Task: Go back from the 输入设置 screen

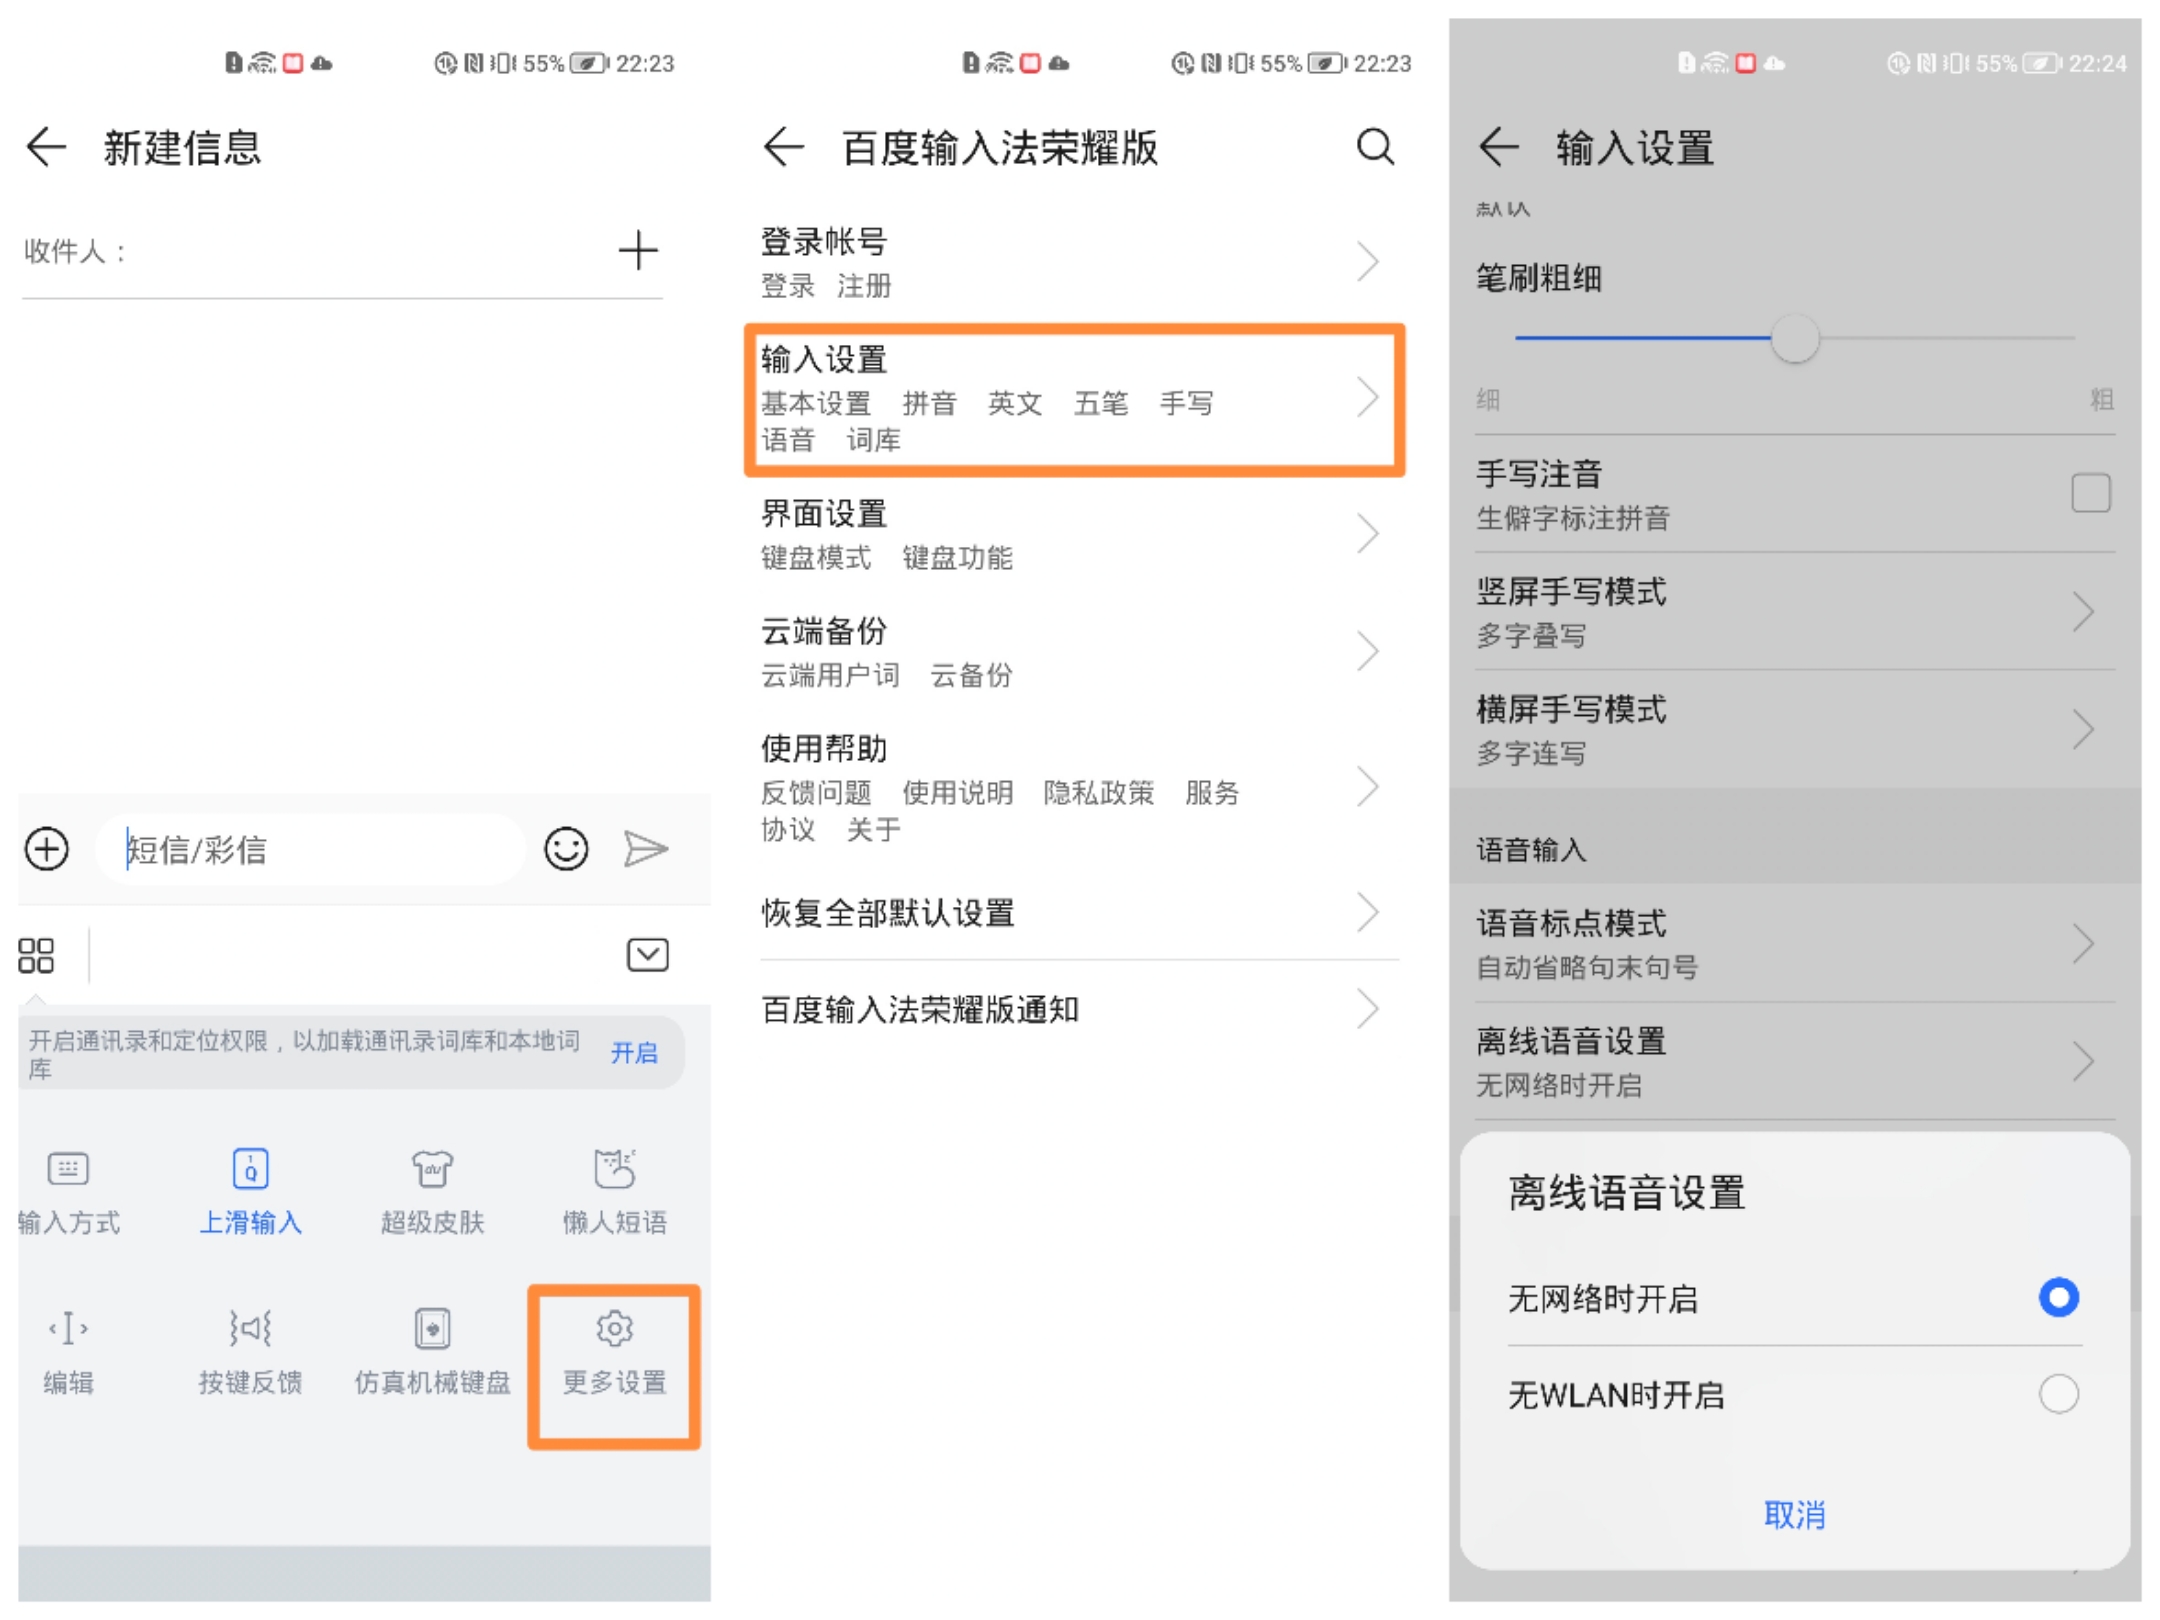Action: [1498, 147]
